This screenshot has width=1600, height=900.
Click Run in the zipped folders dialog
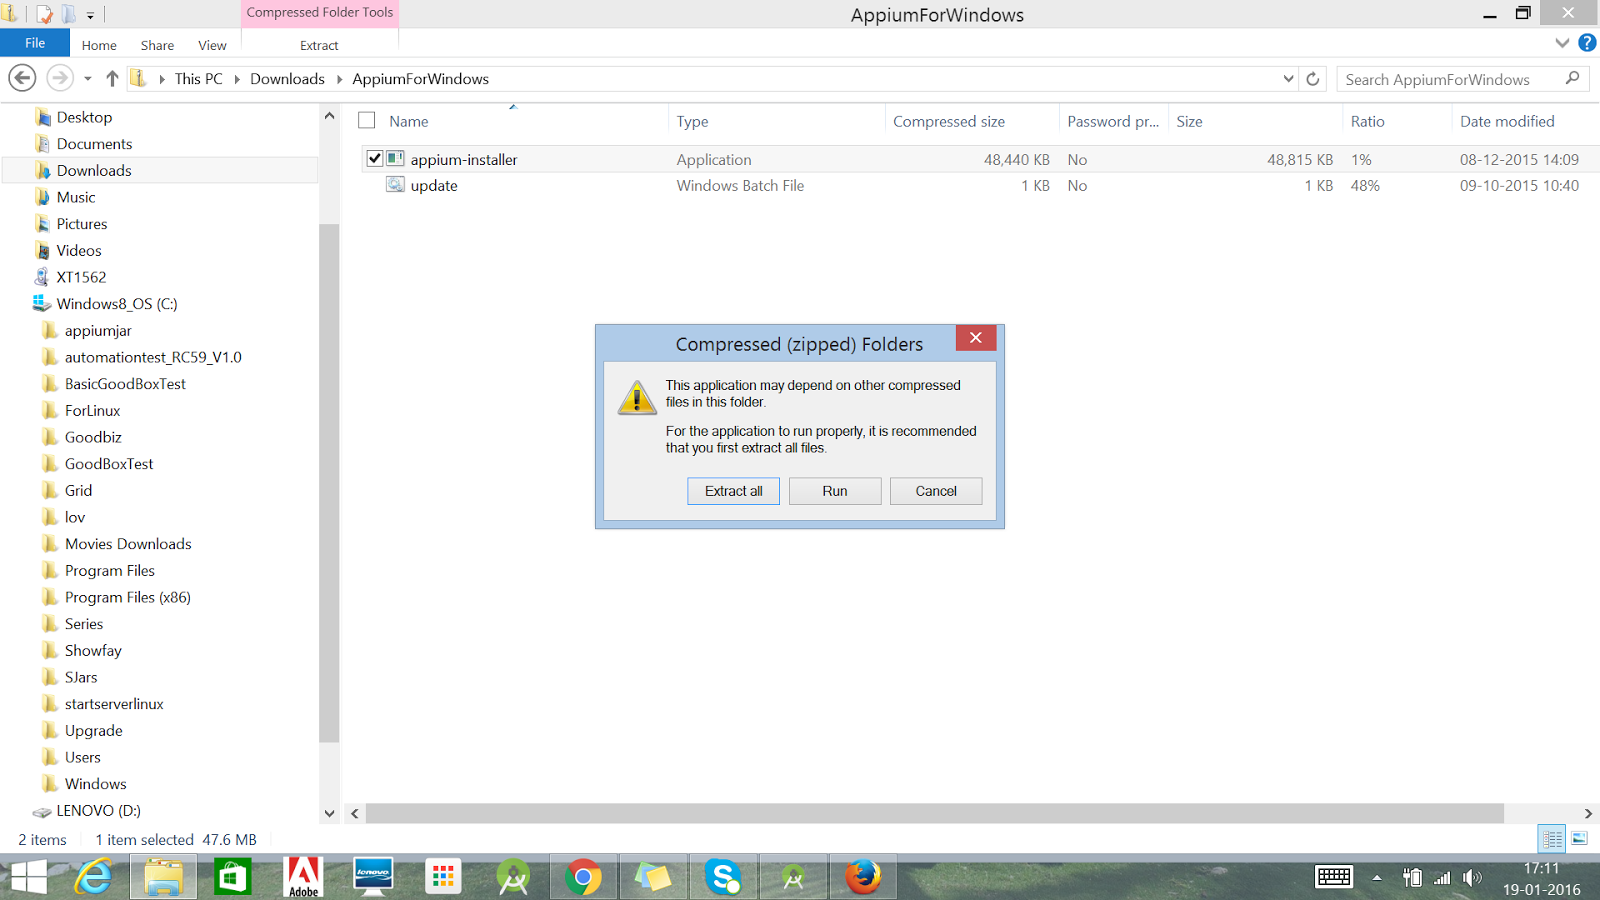835,491
